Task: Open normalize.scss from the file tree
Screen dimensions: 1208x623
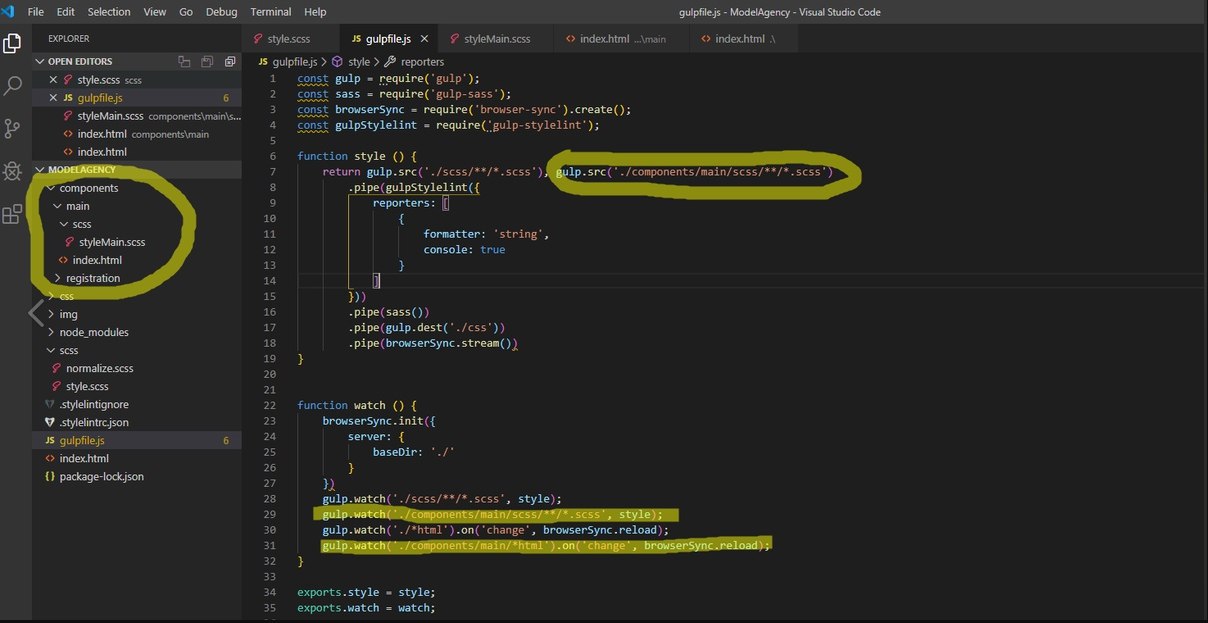Action: coord(99,368)
